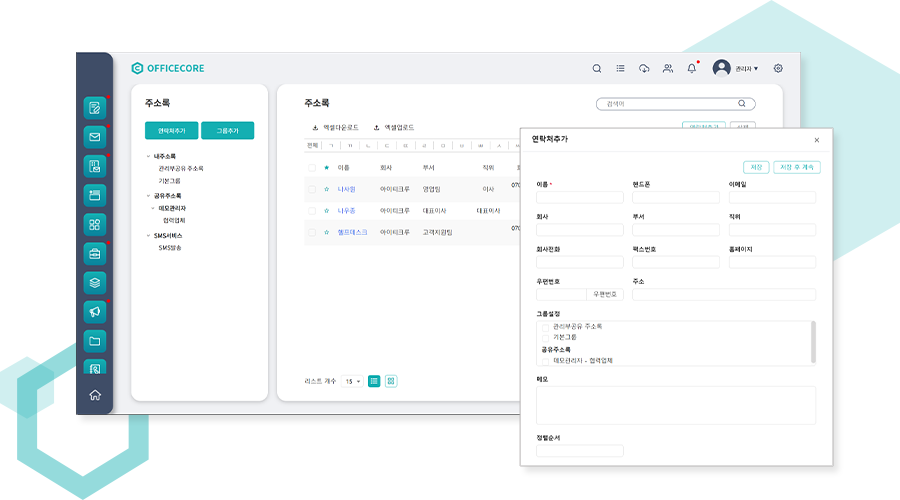The height and width of the screenshot is (500, 900).
Task: Switch to grid view icon
Action: 391,381
